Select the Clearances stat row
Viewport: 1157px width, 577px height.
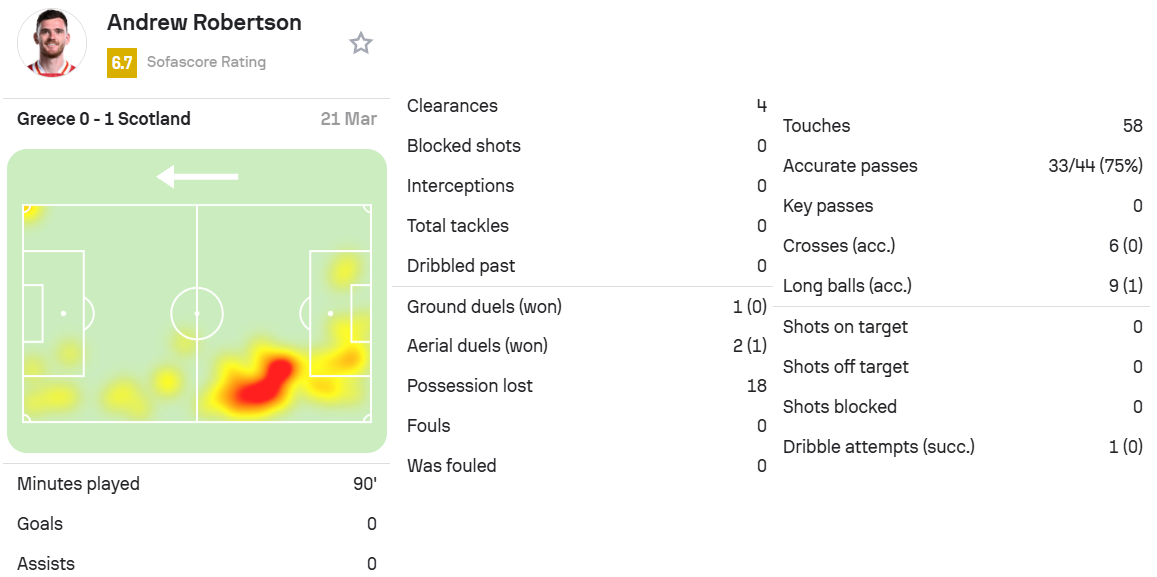point(587,106)
